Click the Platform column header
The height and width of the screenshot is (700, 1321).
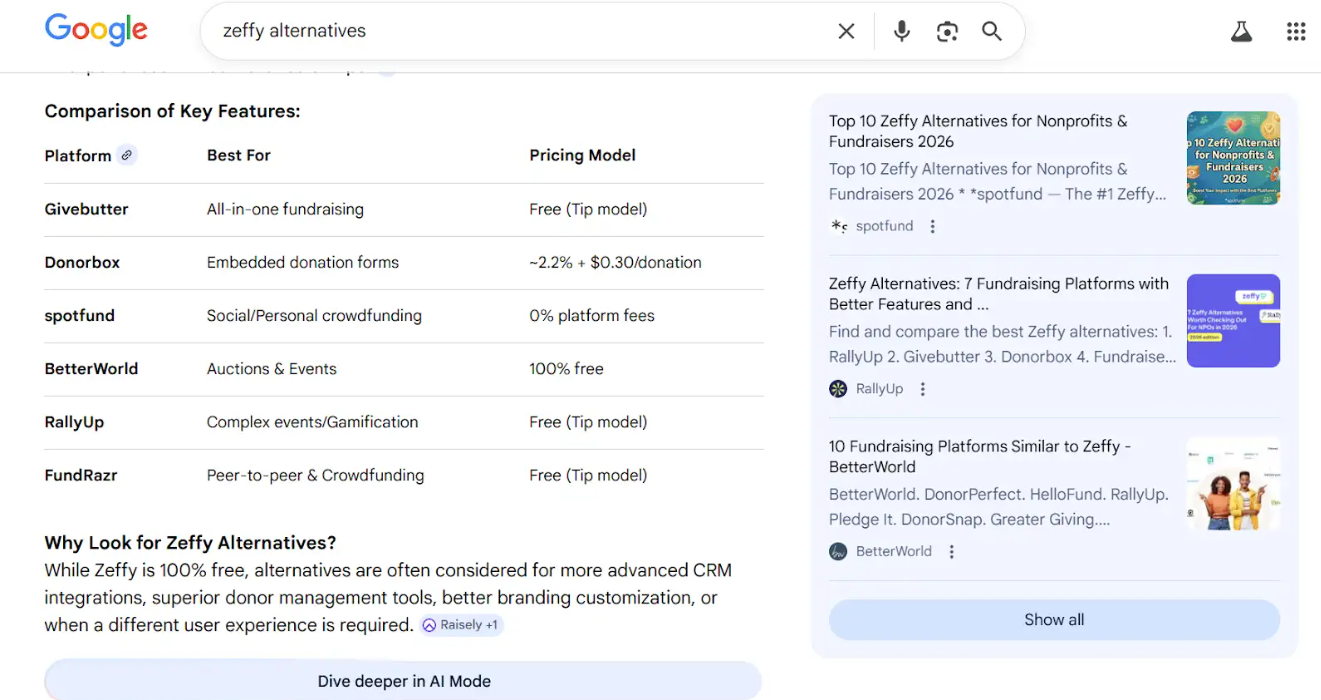coord(78,155)
